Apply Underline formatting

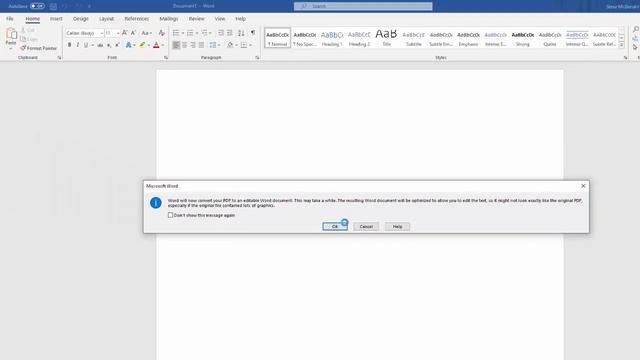tap(86, 45)
